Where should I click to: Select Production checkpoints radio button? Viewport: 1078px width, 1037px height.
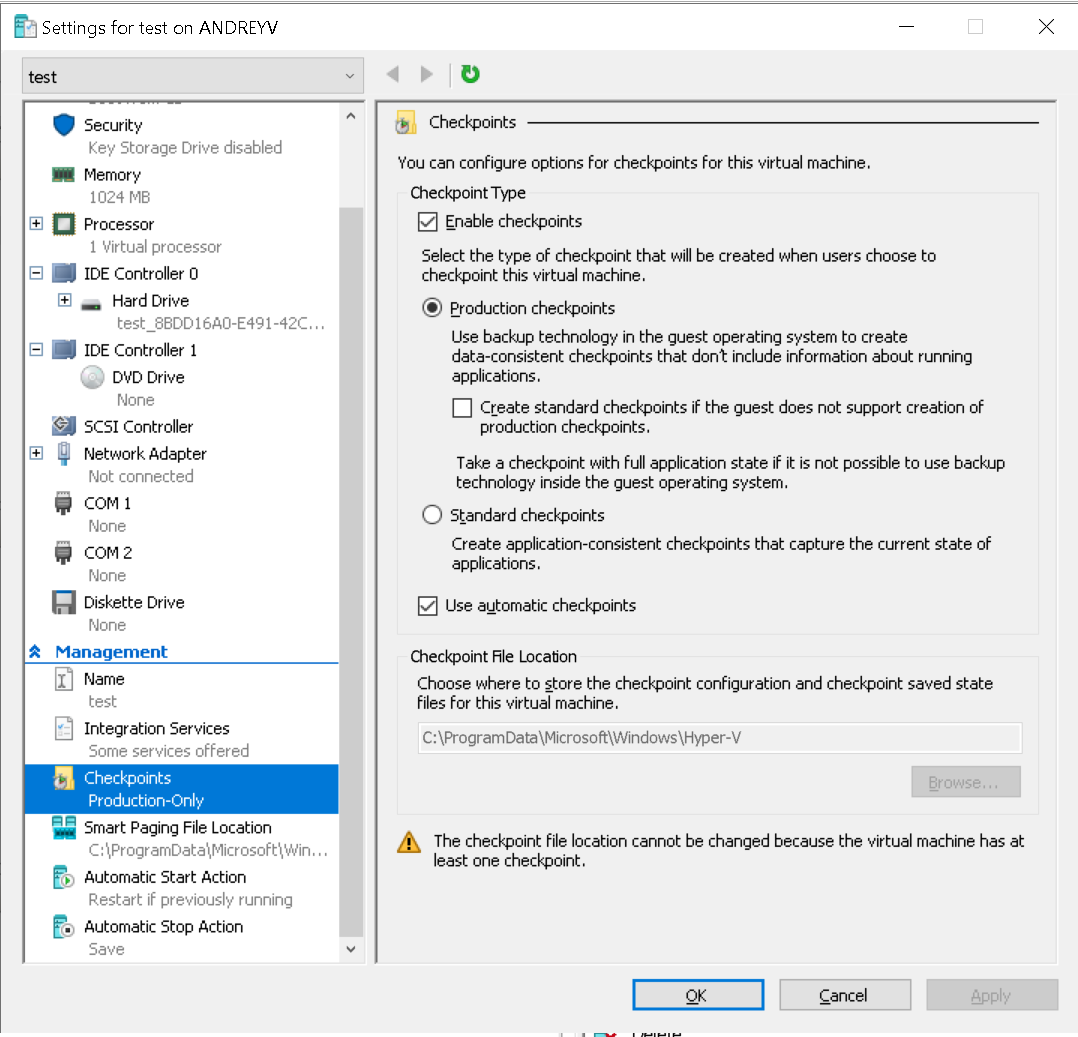(432, 307)
